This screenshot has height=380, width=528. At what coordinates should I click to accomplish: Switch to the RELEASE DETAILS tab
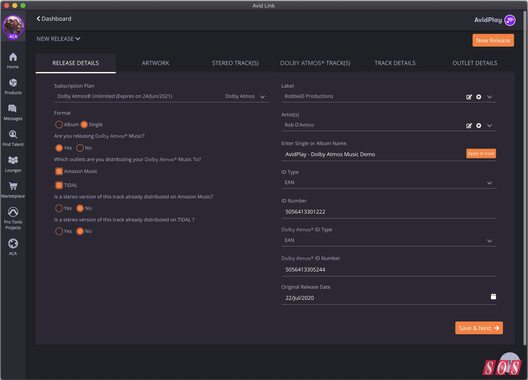click(x=76, y=63)
